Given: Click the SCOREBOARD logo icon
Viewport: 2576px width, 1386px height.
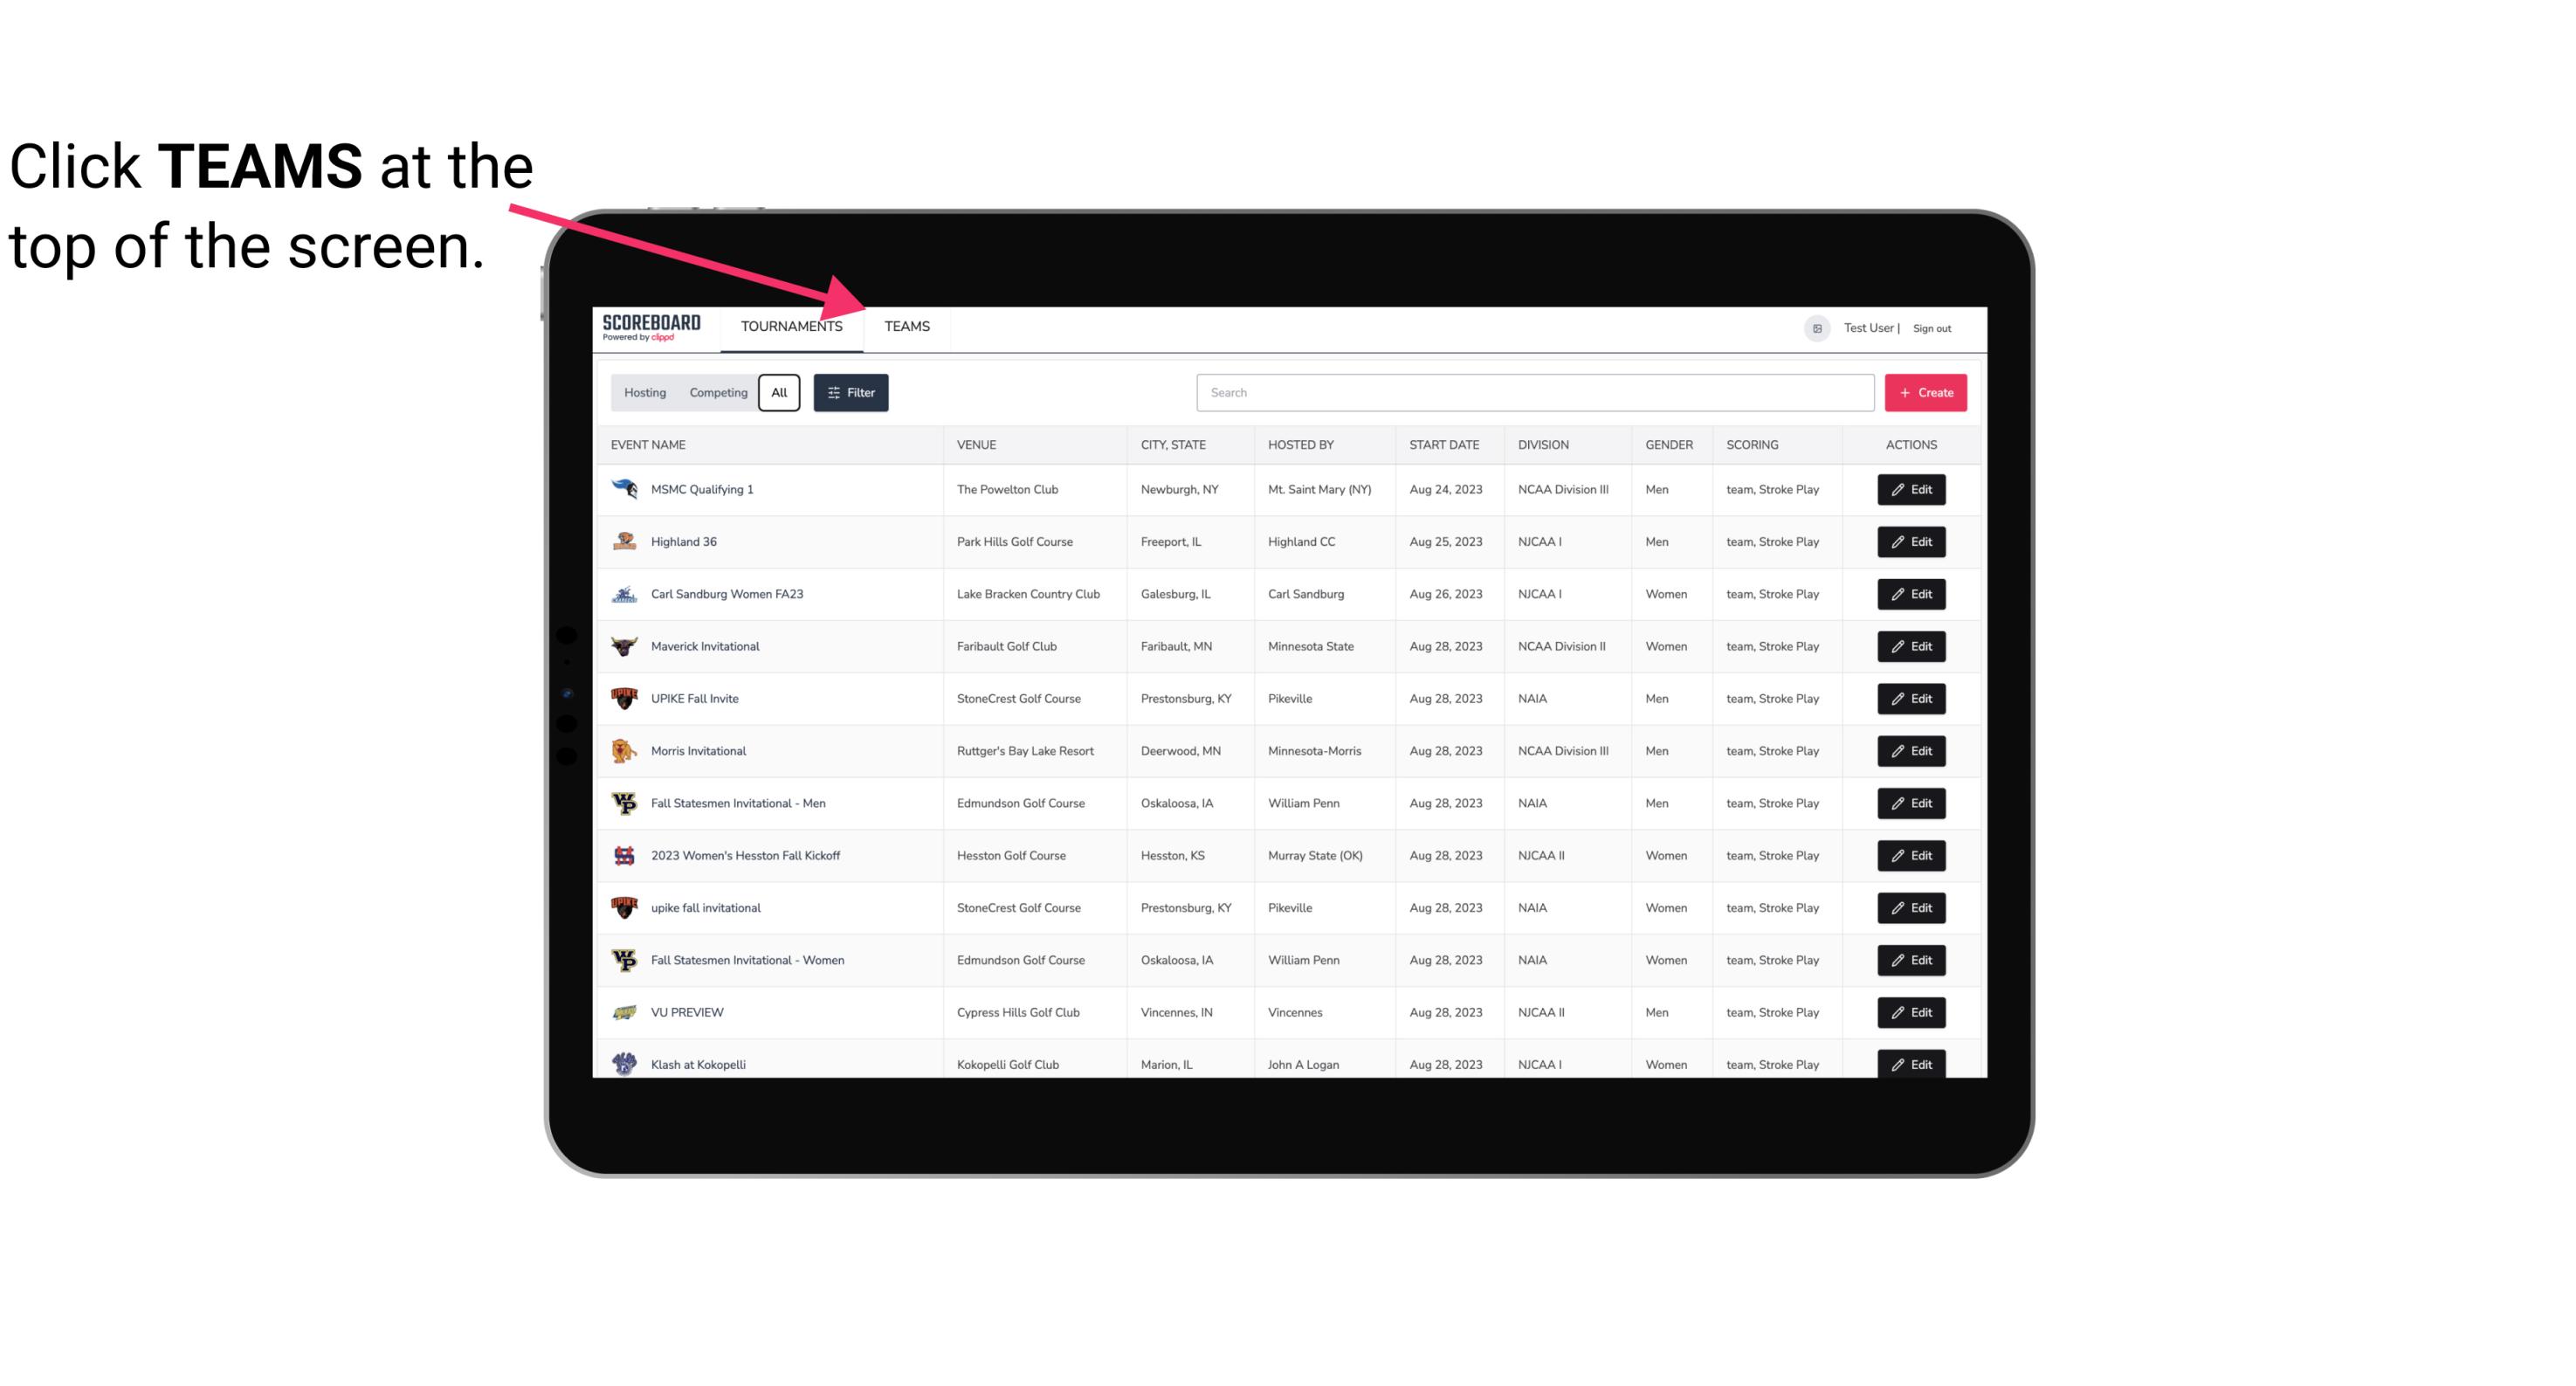Looking at the screenshot, I should (x=651, y=326).
